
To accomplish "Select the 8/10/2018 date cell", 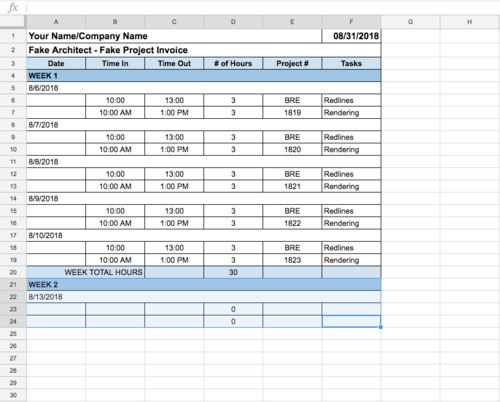I will click(x=204, y=235).
